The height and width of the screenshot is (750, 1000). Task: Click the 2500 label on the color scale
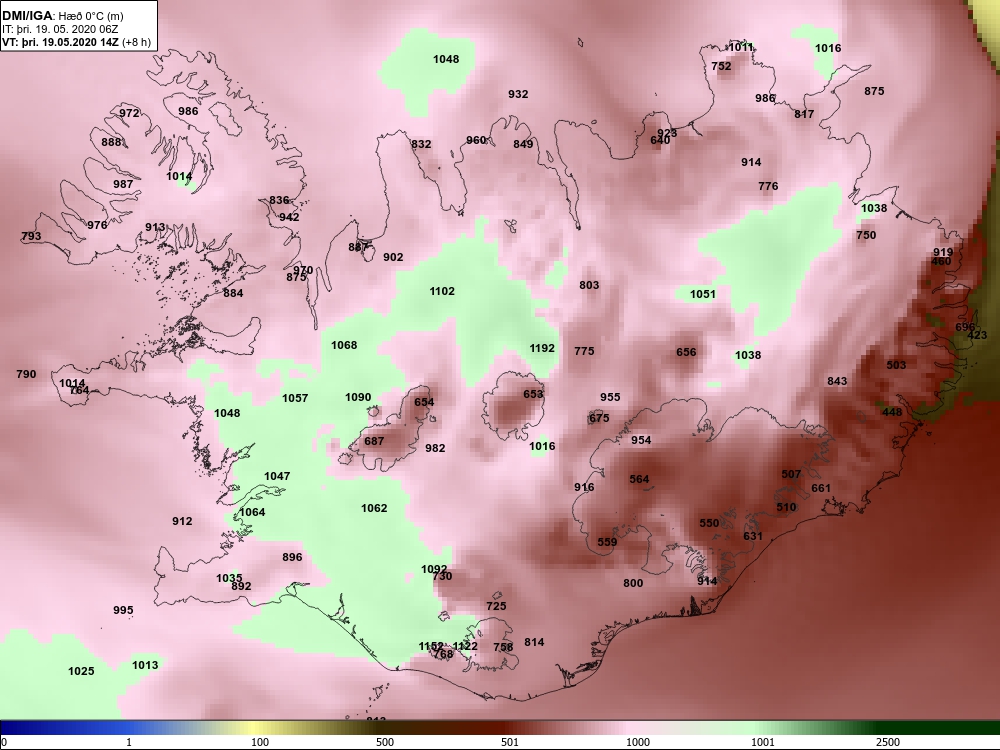click(888, 742)
